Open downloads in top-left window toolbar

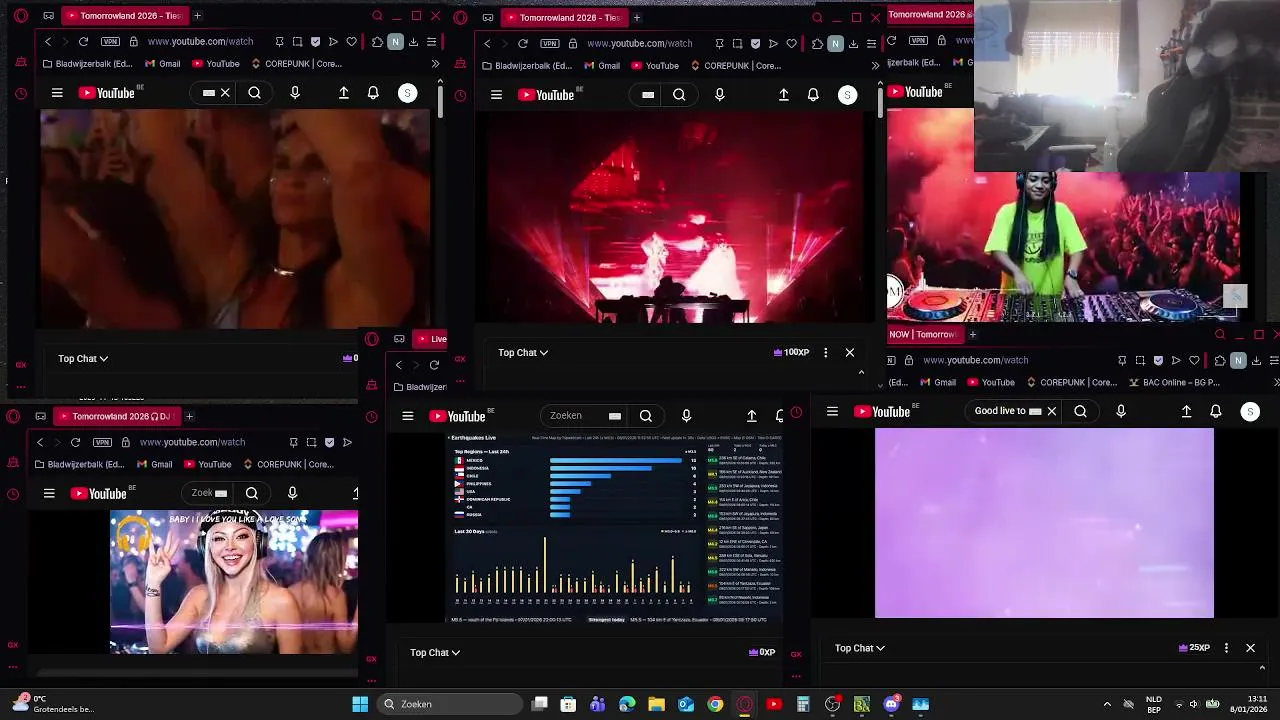[413, 42]
